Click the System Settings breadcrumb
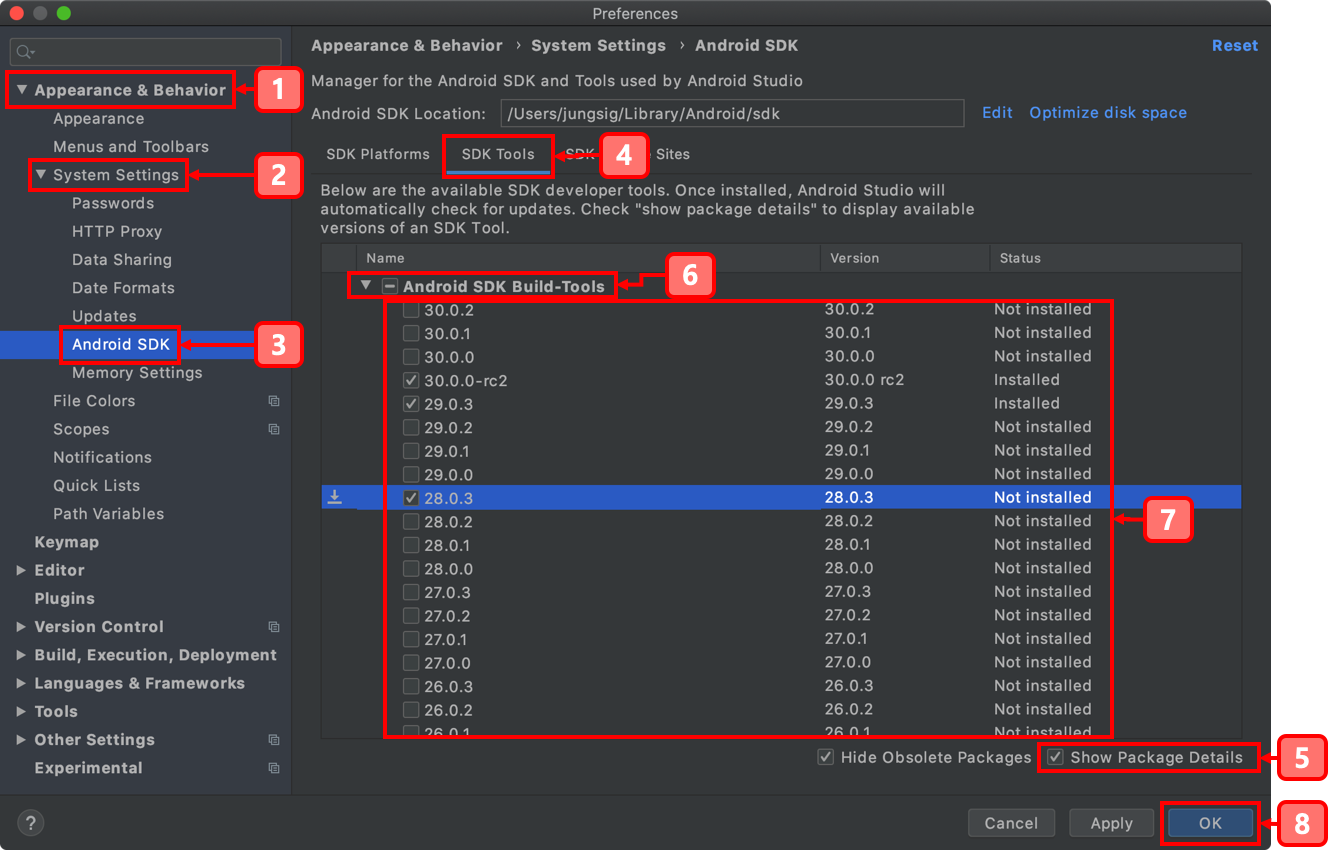Viewport: 1328px width, 857px height. [598, 46]
